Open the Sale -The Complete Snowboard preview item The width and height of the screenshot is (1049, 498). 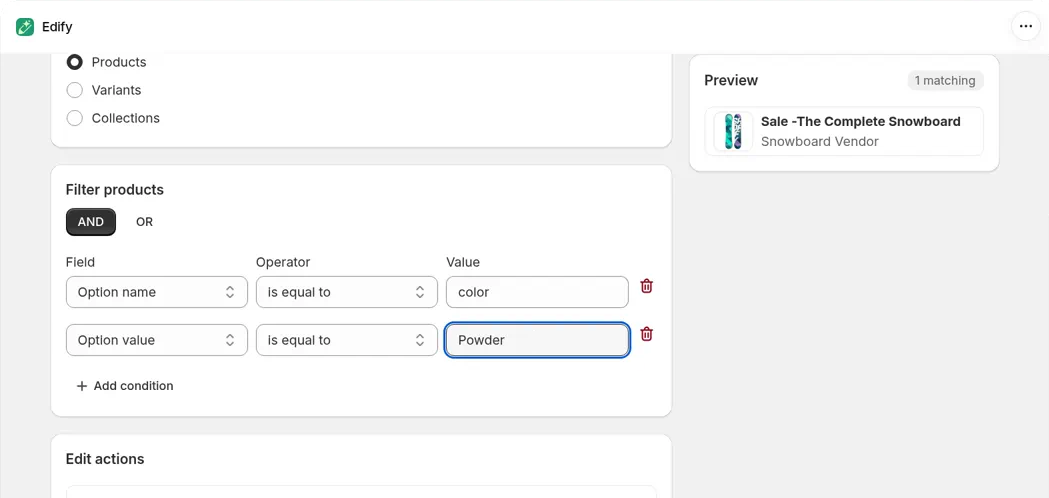click(x=844, y=131)
